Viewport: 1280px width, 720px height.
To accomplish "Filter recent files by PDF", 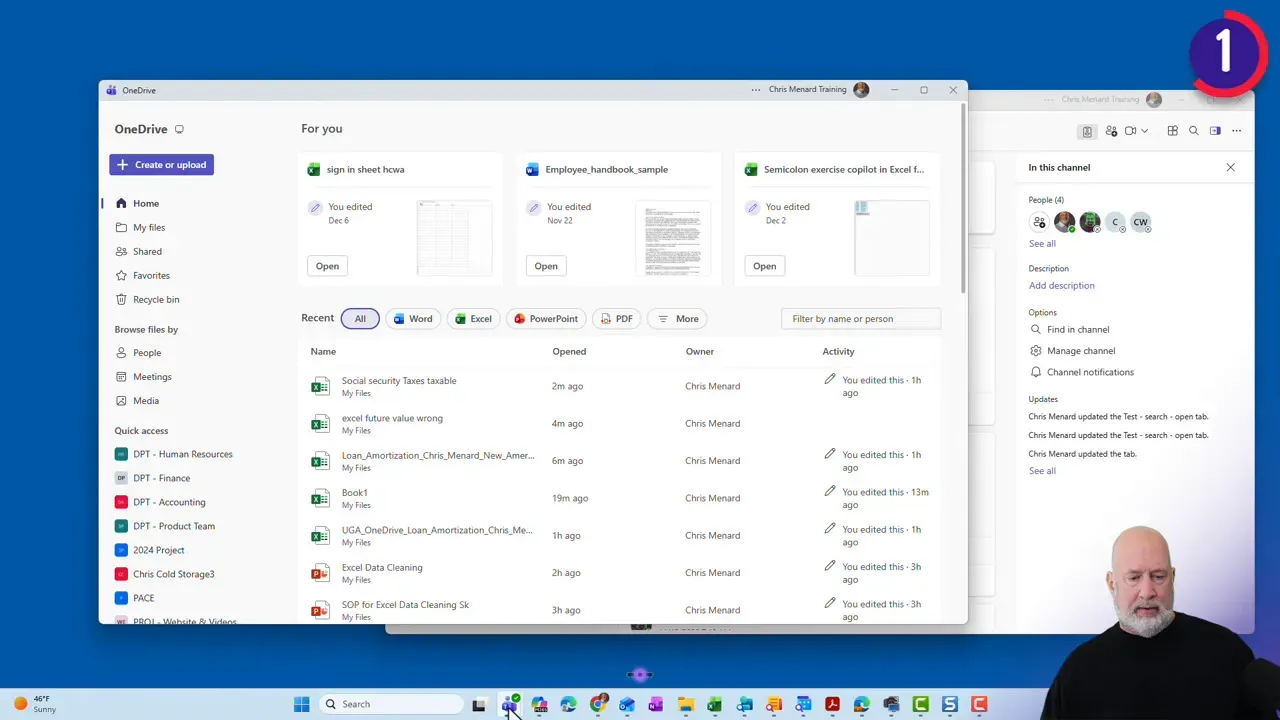I will point(616,318).
